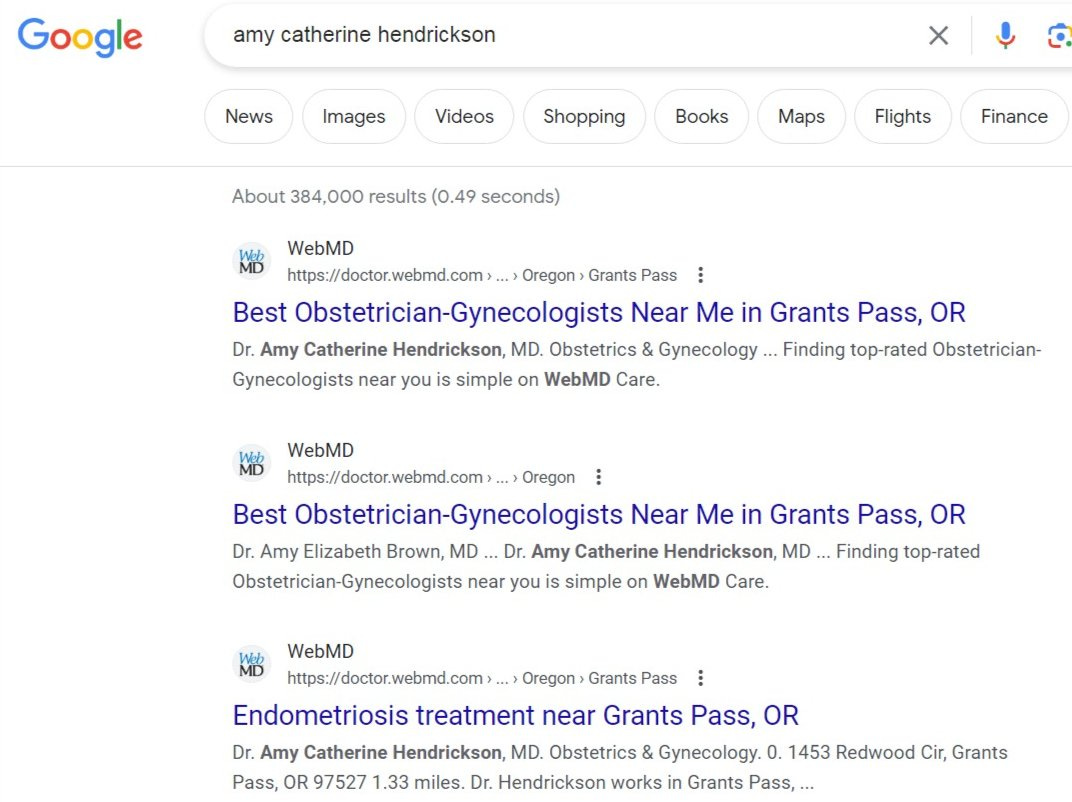Click the second result's doctor.webmd.com Oregon URL
This screenshot has width=1072, height=802.
[x=431, y=477]
